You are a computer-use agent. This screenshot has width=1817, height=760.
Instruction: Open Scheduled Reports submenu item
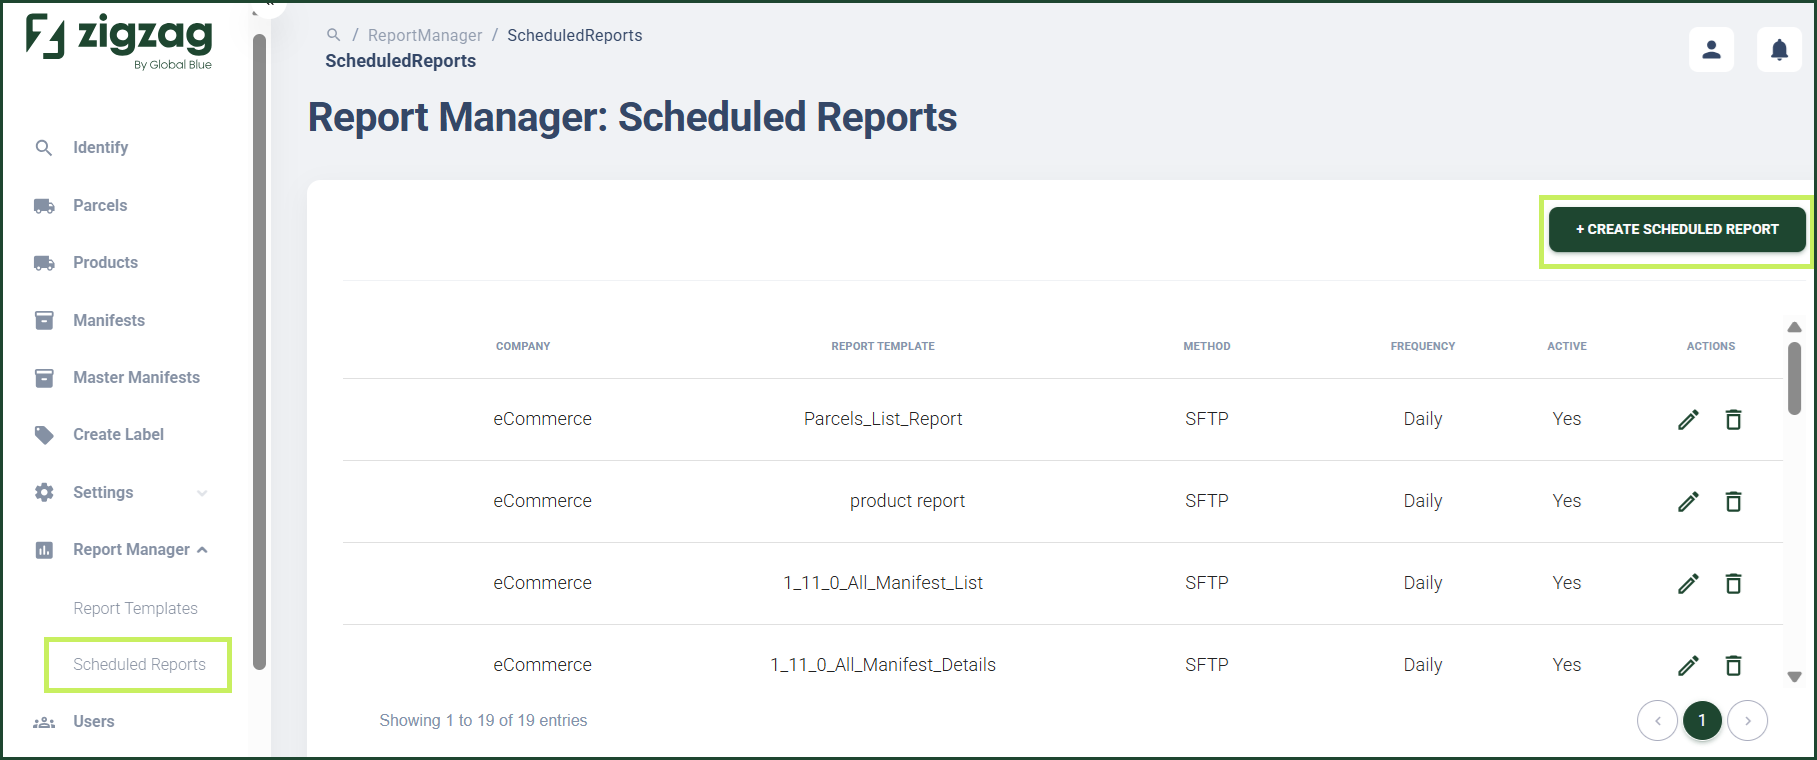(139, 664)
